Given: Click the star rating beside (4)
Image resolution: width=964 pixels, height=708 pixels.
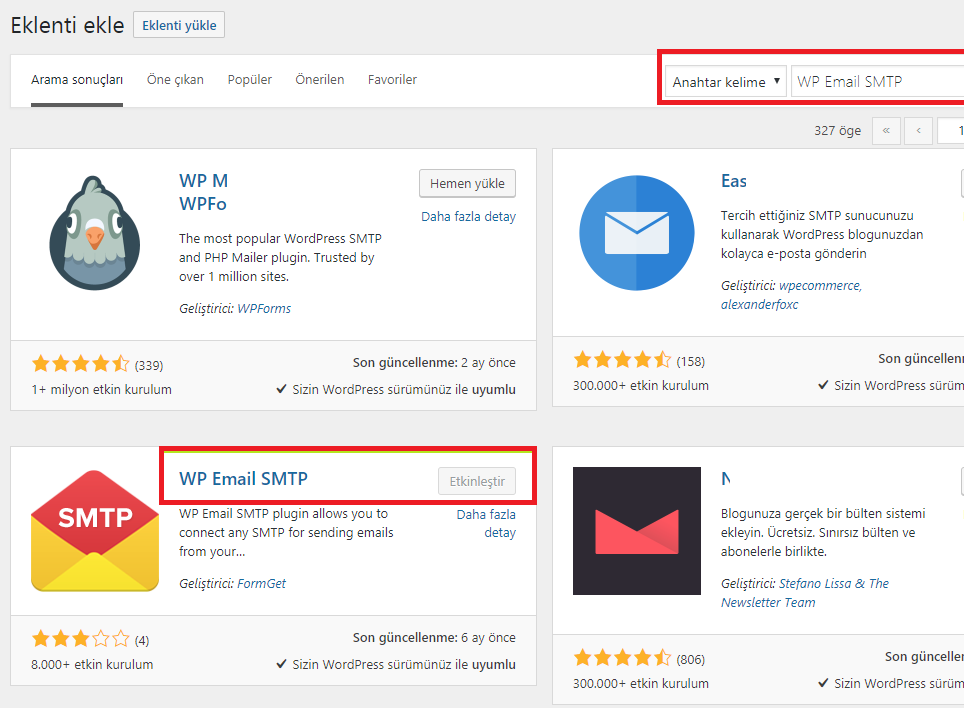Looking at the screenshot, I should click(x=81, y=640).
